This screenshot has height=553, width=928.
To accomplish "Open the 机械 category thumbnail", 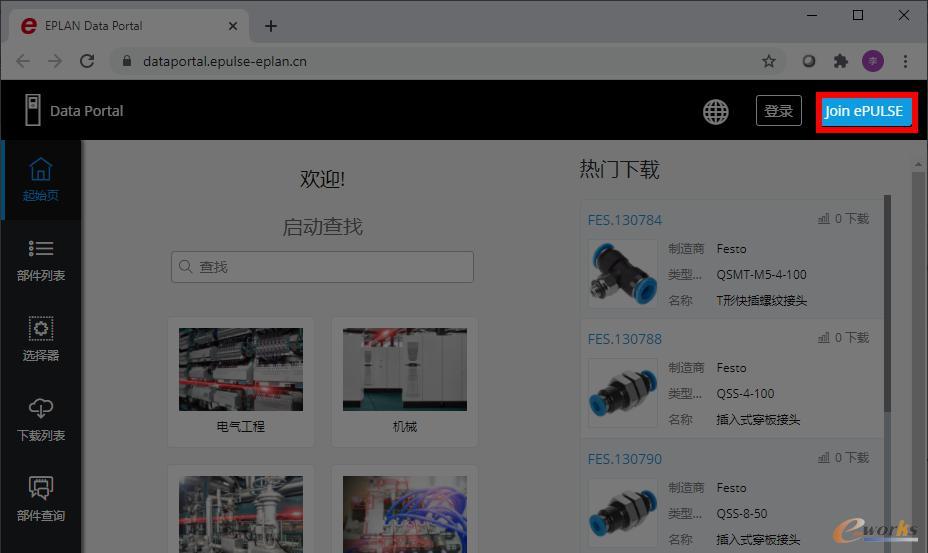I will click(405, 369).
